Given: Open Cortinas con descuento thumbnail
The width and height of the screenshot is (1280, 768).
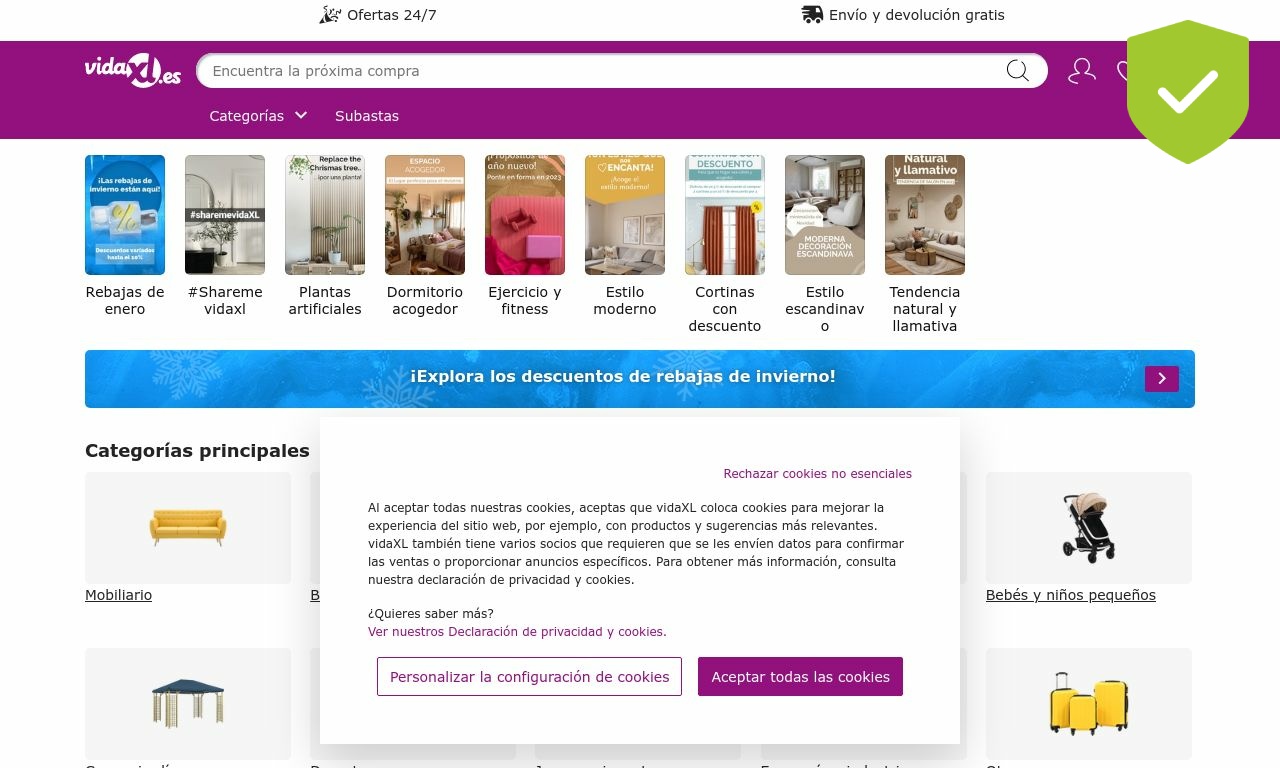Looking at the screenshot, I should pyautogui.click(x=725, y=215).
